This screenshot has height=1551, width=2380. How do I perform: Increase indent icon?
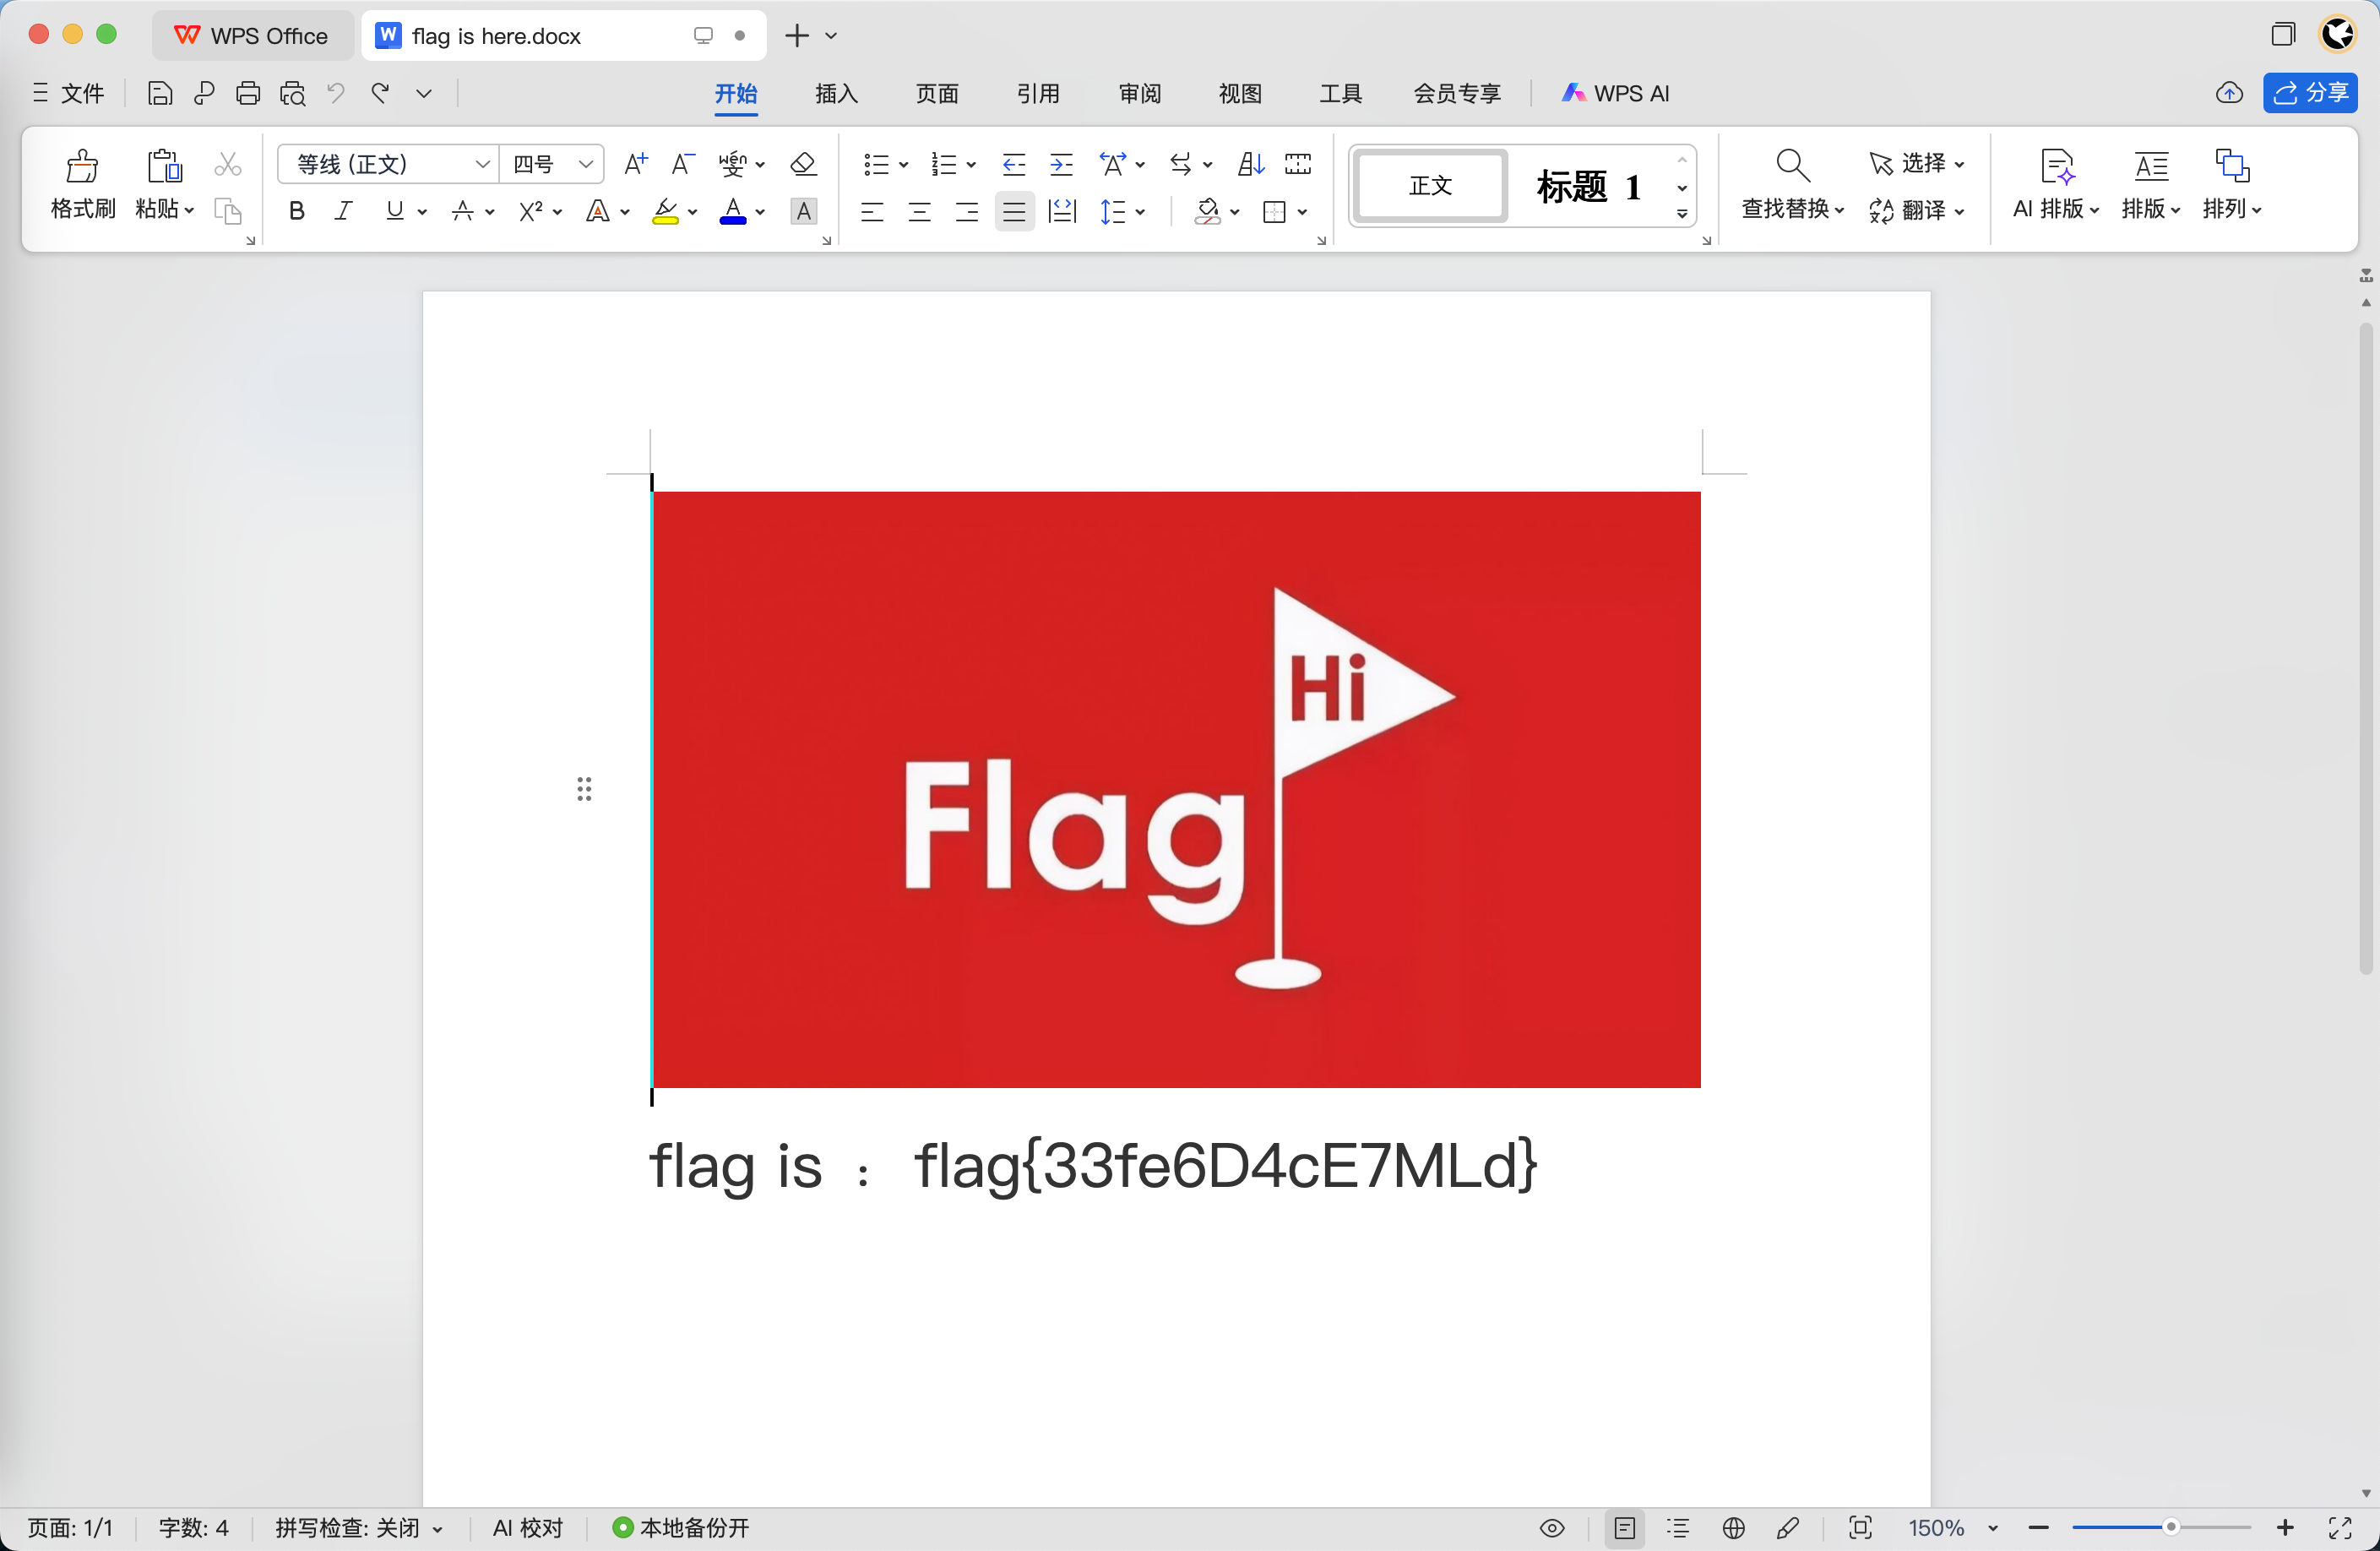pyautogui.click(x=1061, y=164)
